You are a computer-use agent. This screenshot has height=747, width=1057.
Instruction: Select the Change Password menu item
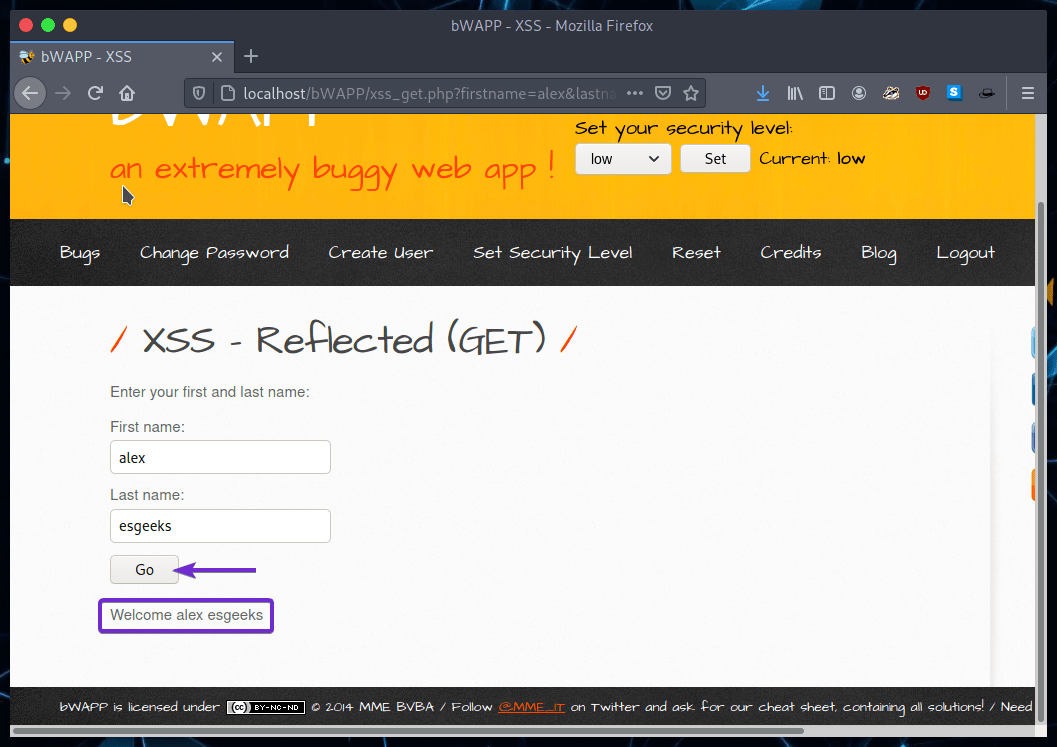214,253
